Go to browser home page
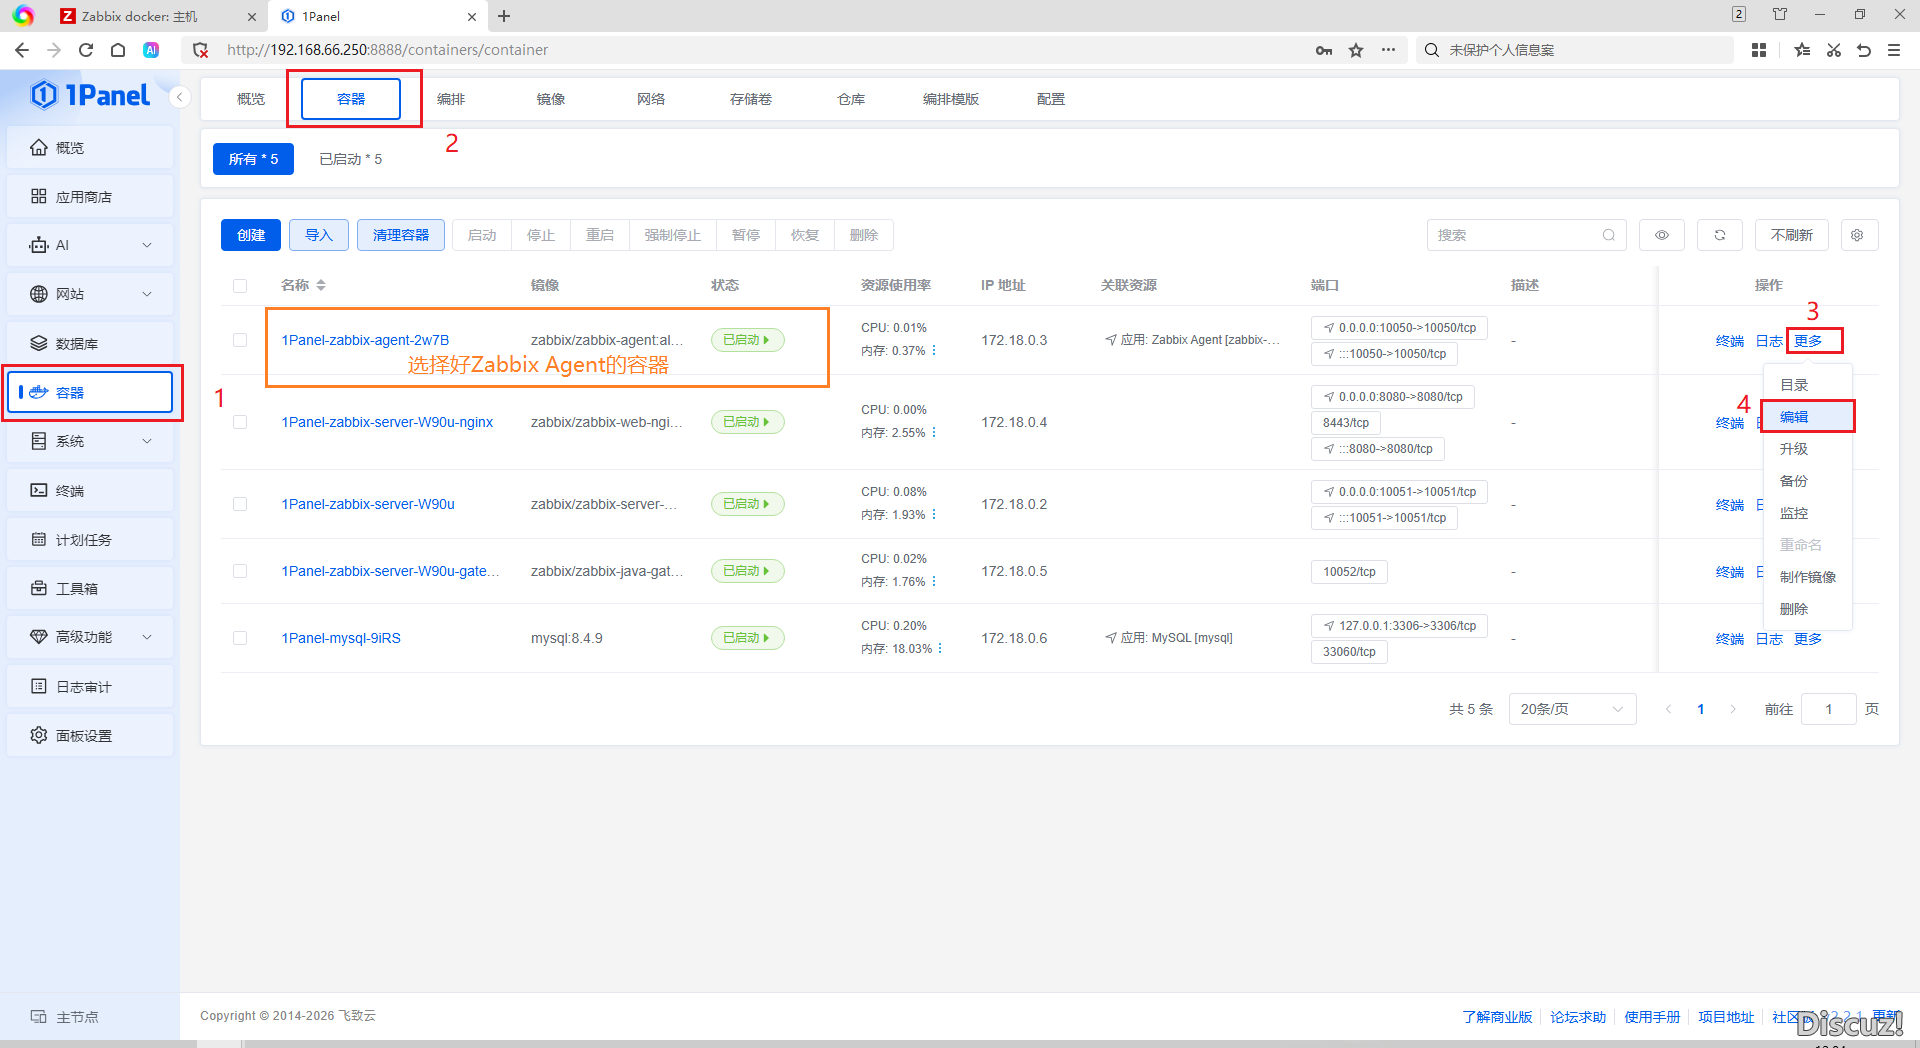1920x1048 pixels. pos(118,50)
